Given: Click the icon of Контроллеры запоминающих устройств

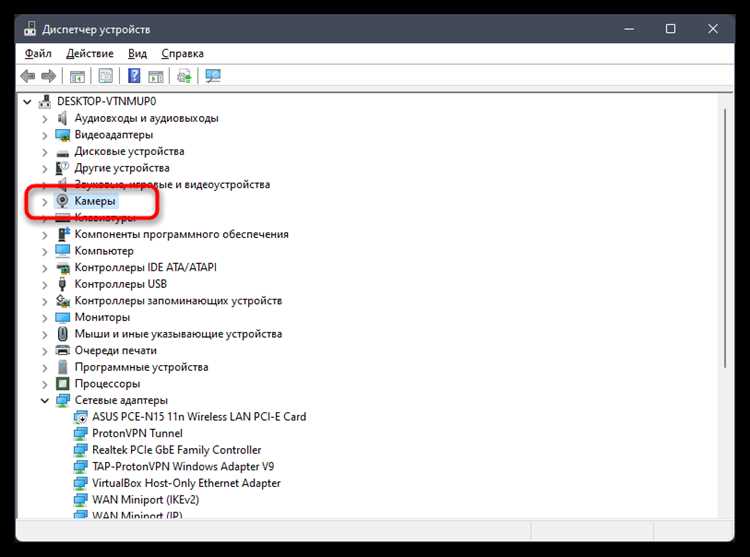Looking at the screenshot, I should pos(63,301).
